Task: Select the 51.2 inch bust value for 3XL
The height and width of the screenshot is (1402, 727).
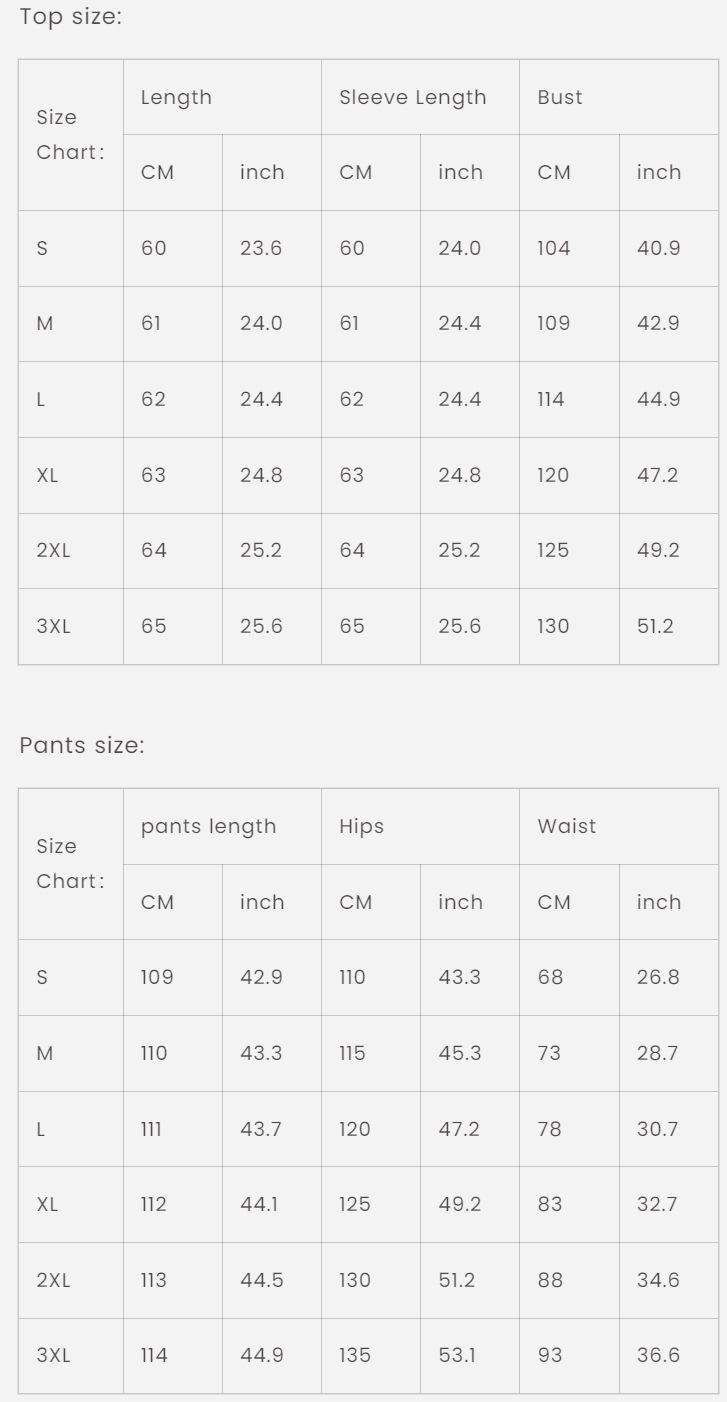Action: pos(655,626)
